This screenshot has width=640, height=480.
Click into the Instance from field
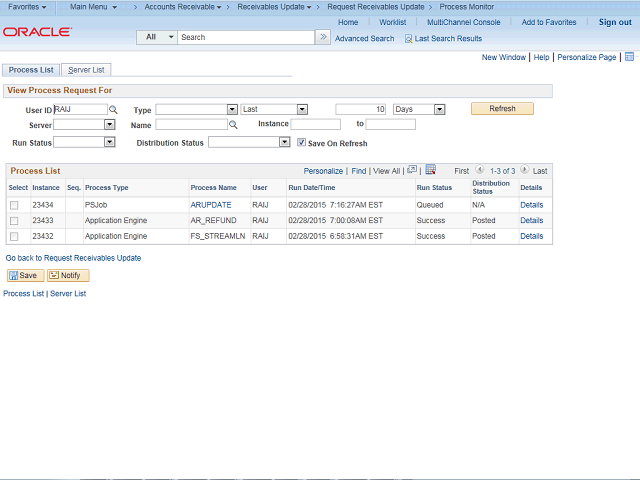(316, 124)
